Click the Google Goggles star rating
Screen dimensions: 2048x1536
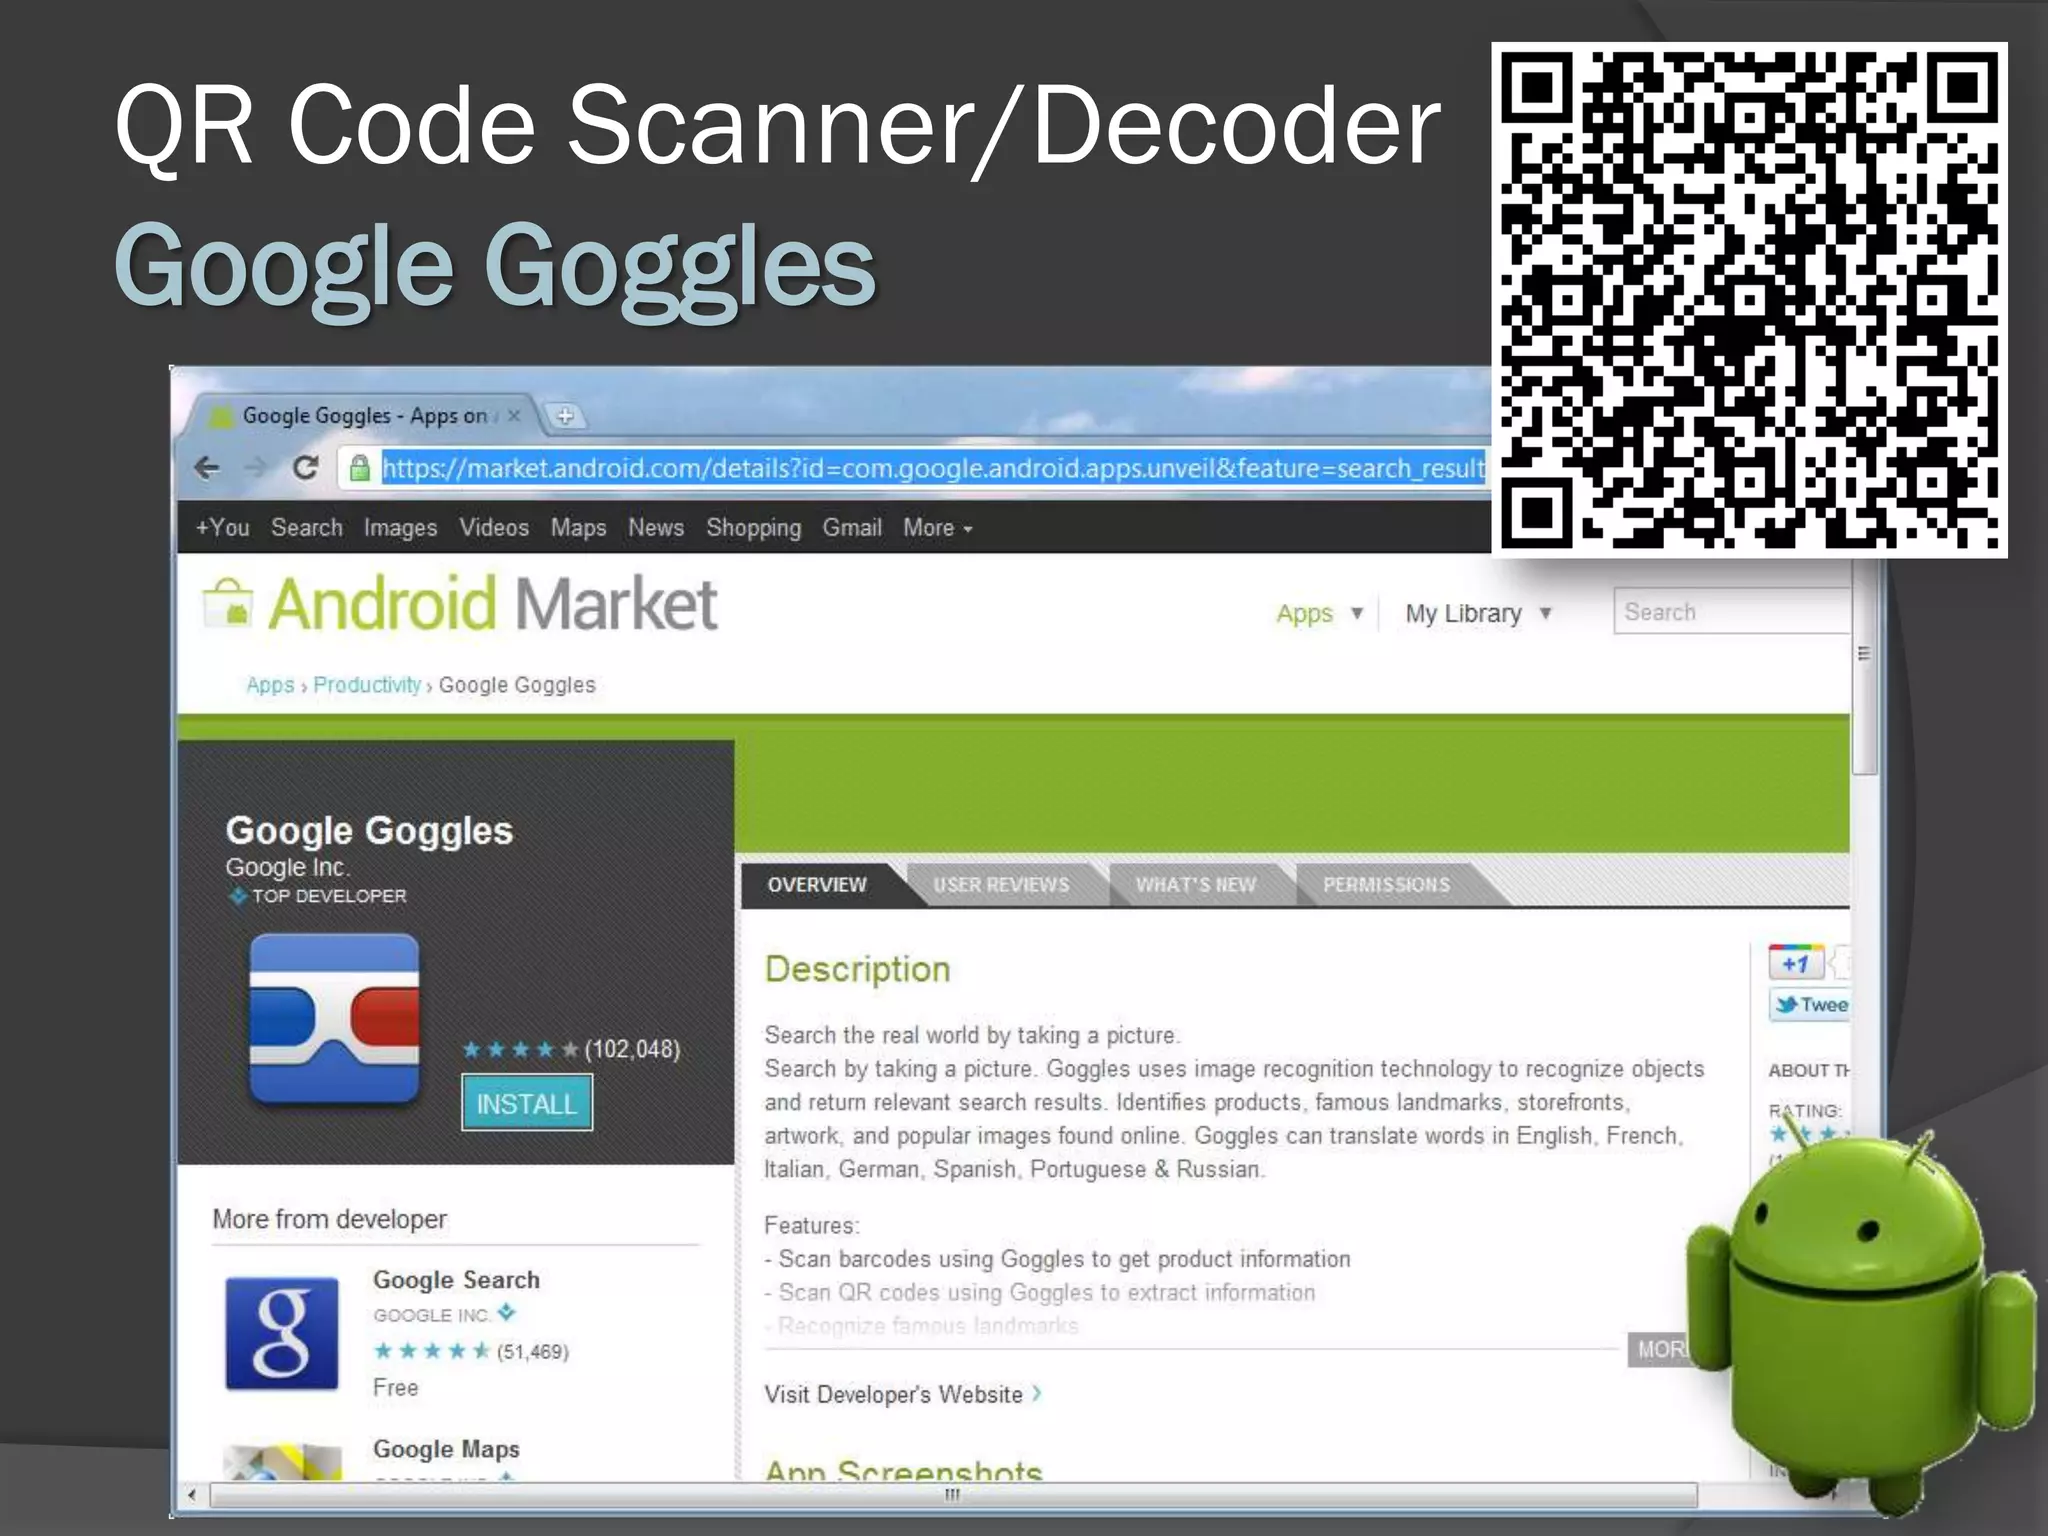click(520, 1050)
